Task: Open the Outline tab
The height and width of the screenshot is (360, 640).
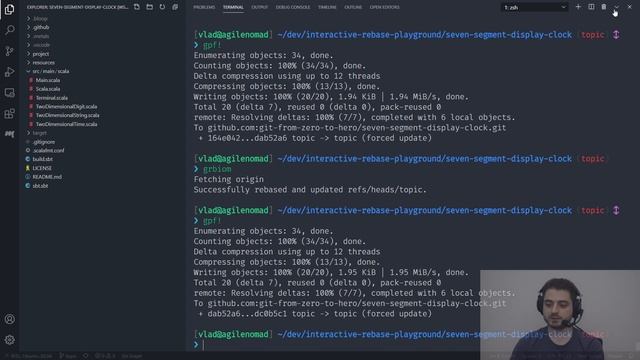Action: pyautogui.click(x=353, y=7)
